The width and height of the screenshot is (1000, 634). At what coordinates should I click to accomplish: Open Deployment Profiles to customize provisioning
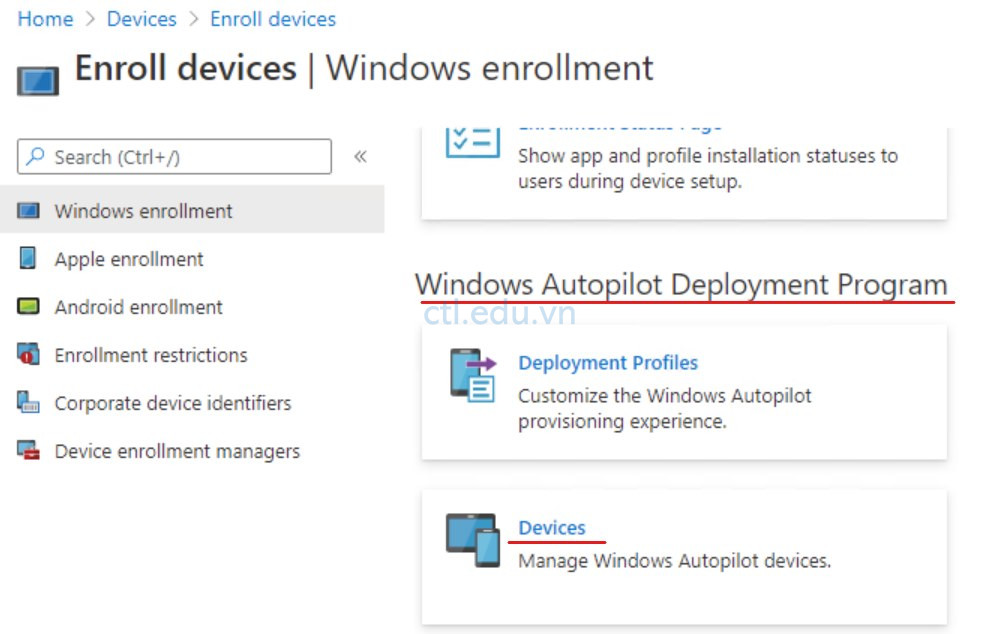pos(608,363)
